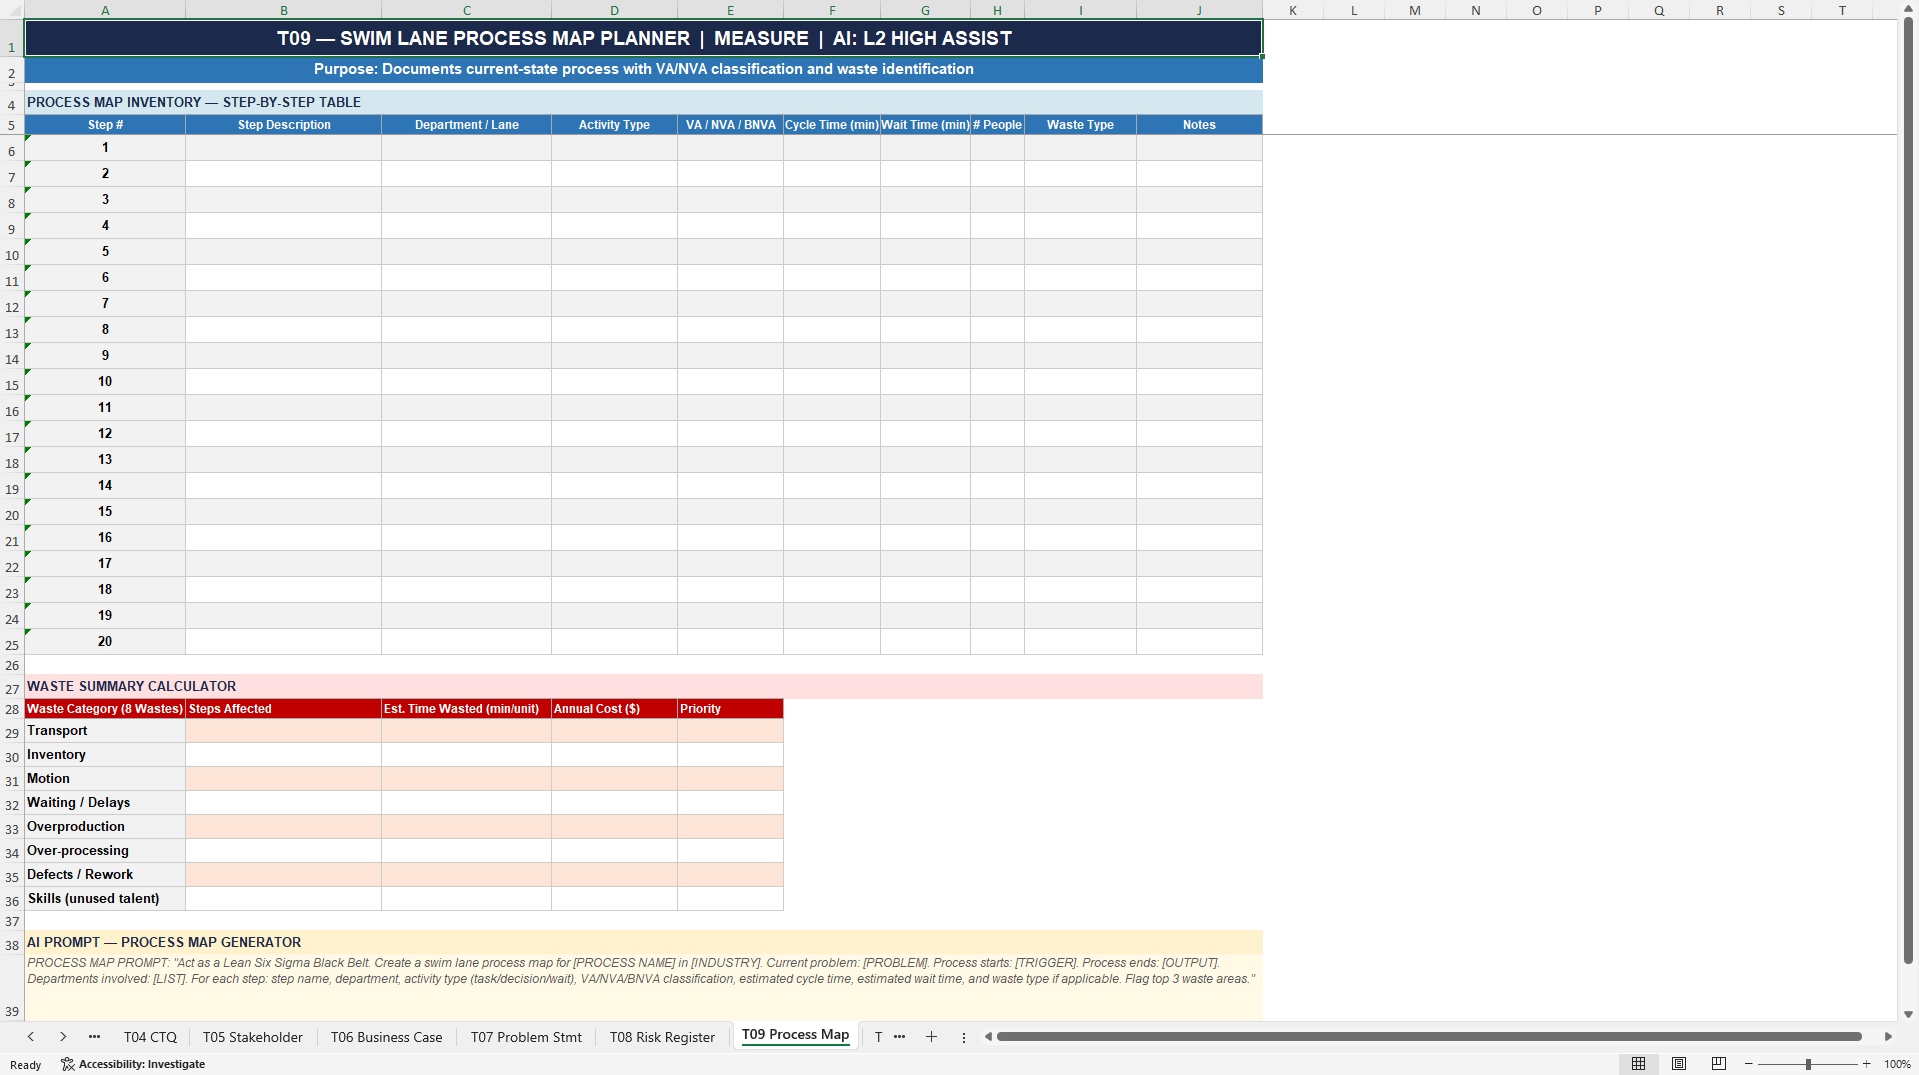This screenshot has width=1919, height=1075.
Task: Add a new sheet with the plus icon
Action: tap(931, 1037)
